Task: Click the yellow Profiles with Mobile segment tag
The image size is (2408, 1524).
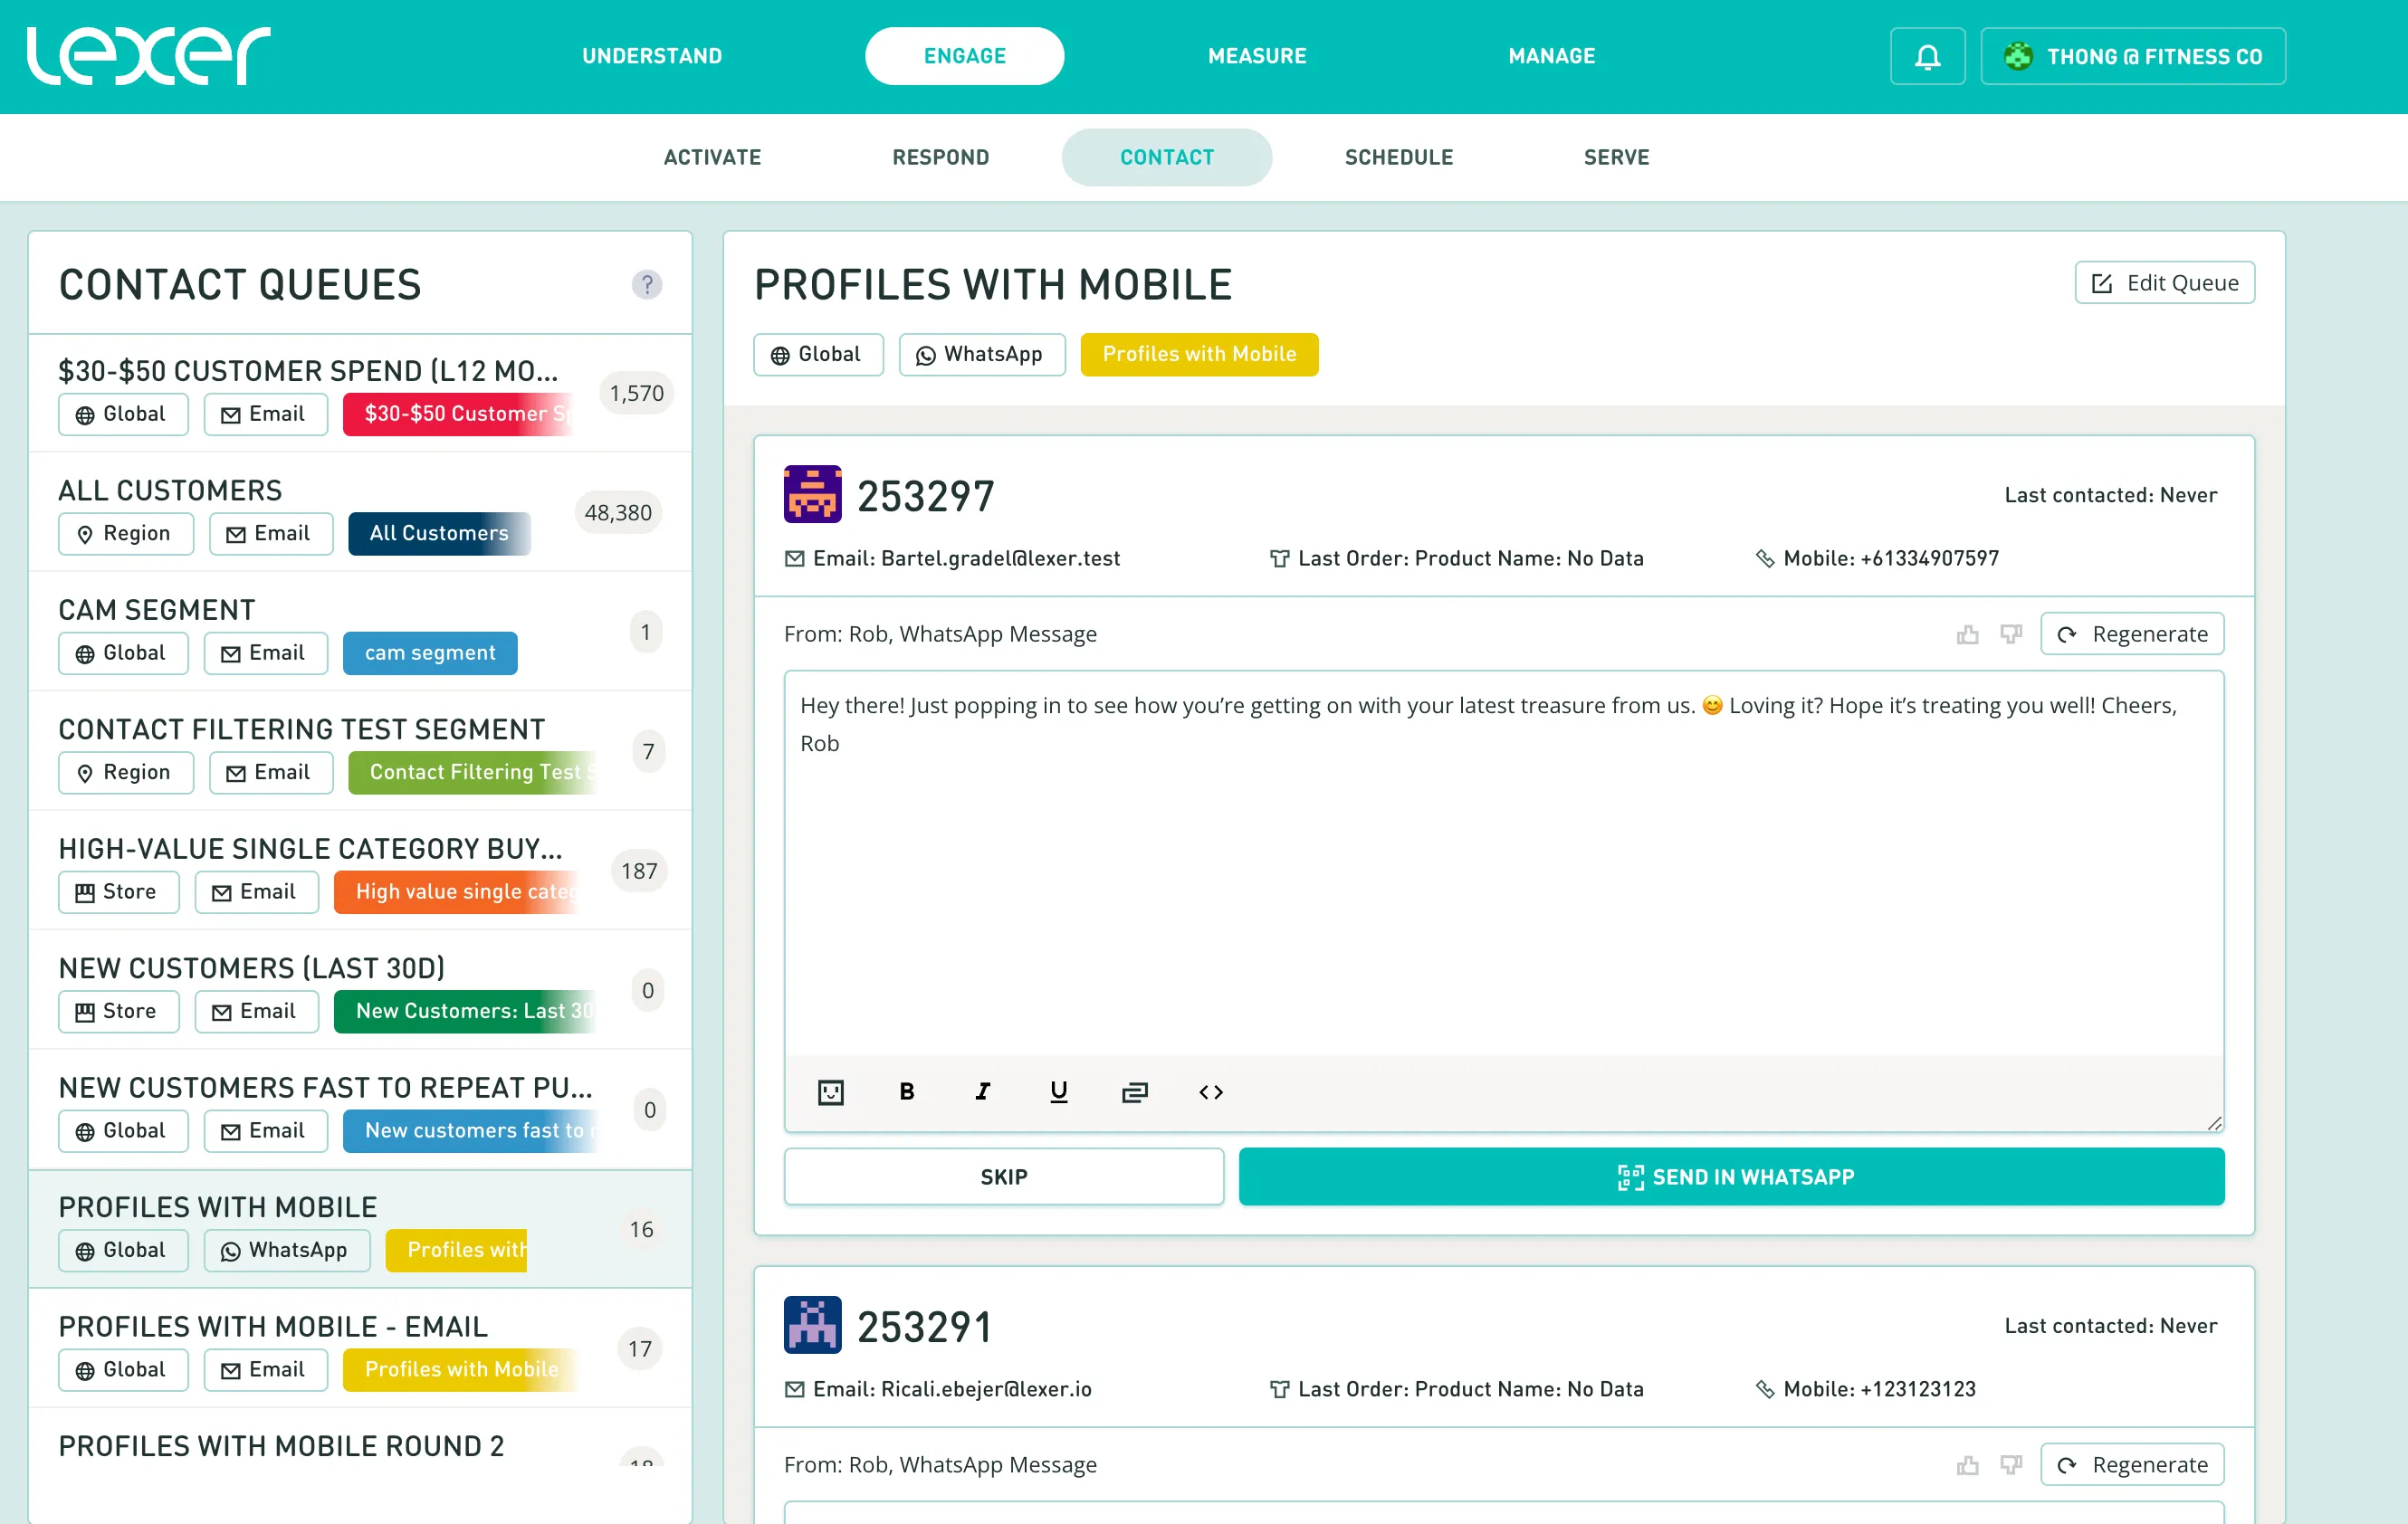Action: pyautogui.click(x=1198, y=355)
